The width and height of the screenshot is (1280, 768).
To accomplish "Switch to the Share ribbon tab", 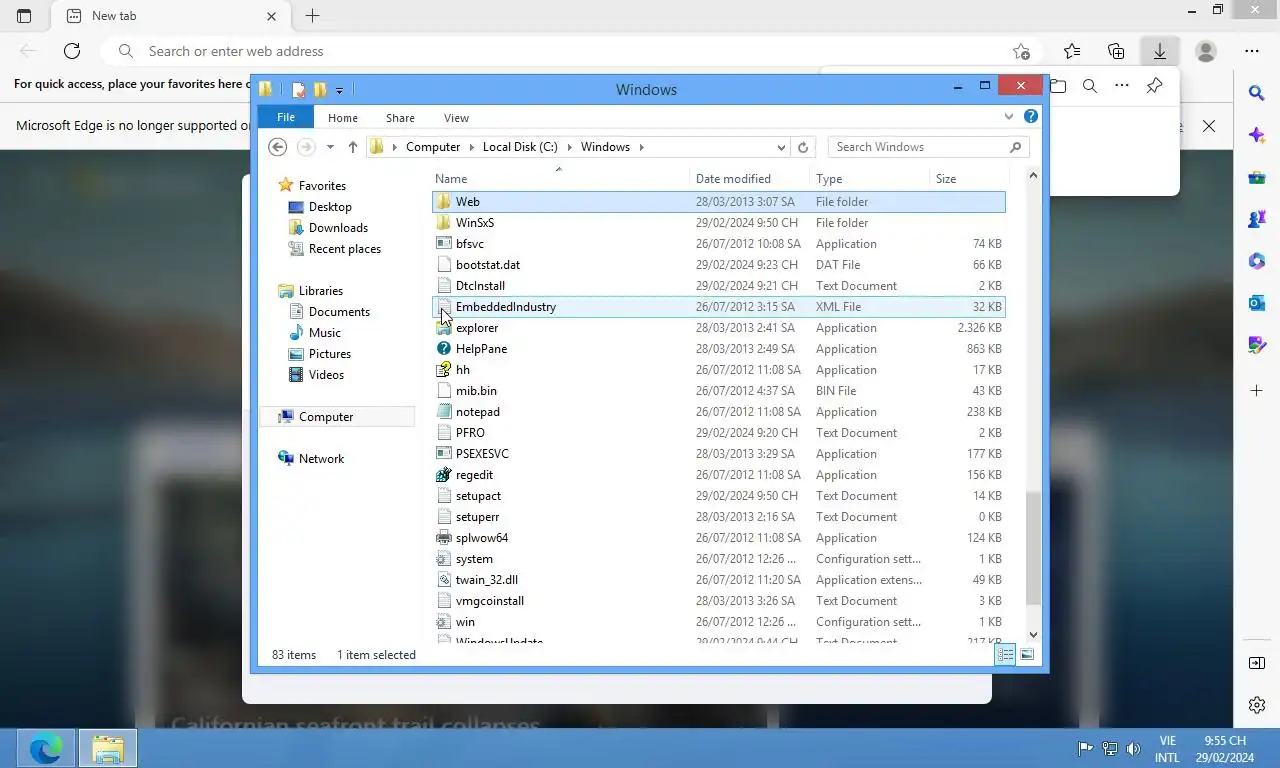I will coord(400,118).
